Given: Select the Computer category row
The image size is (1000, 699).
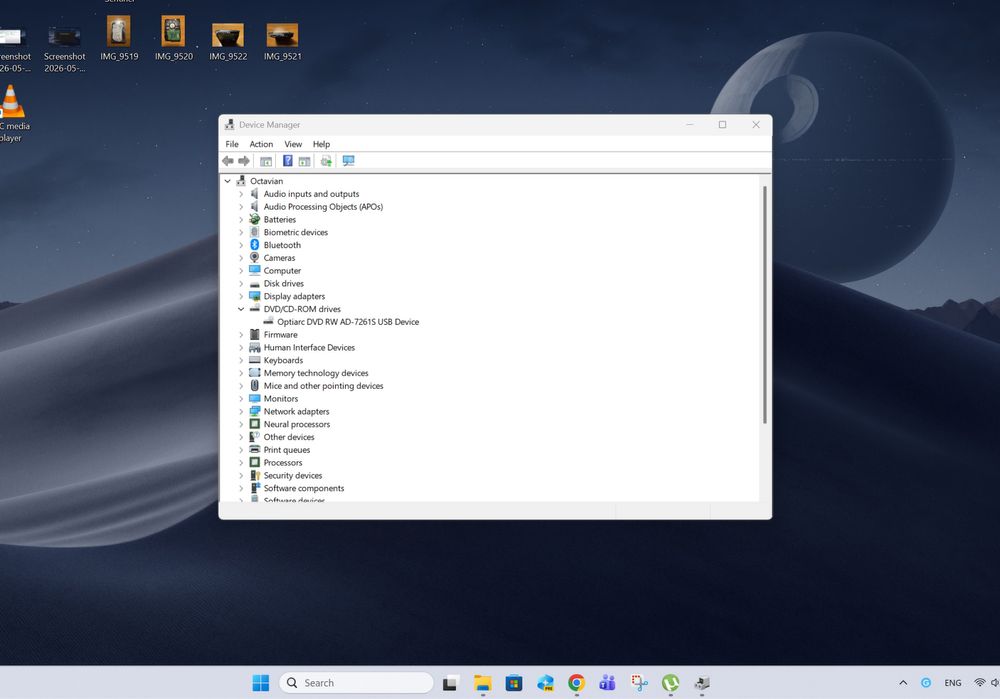Looking at the screenshot, I should click(282, 270).
